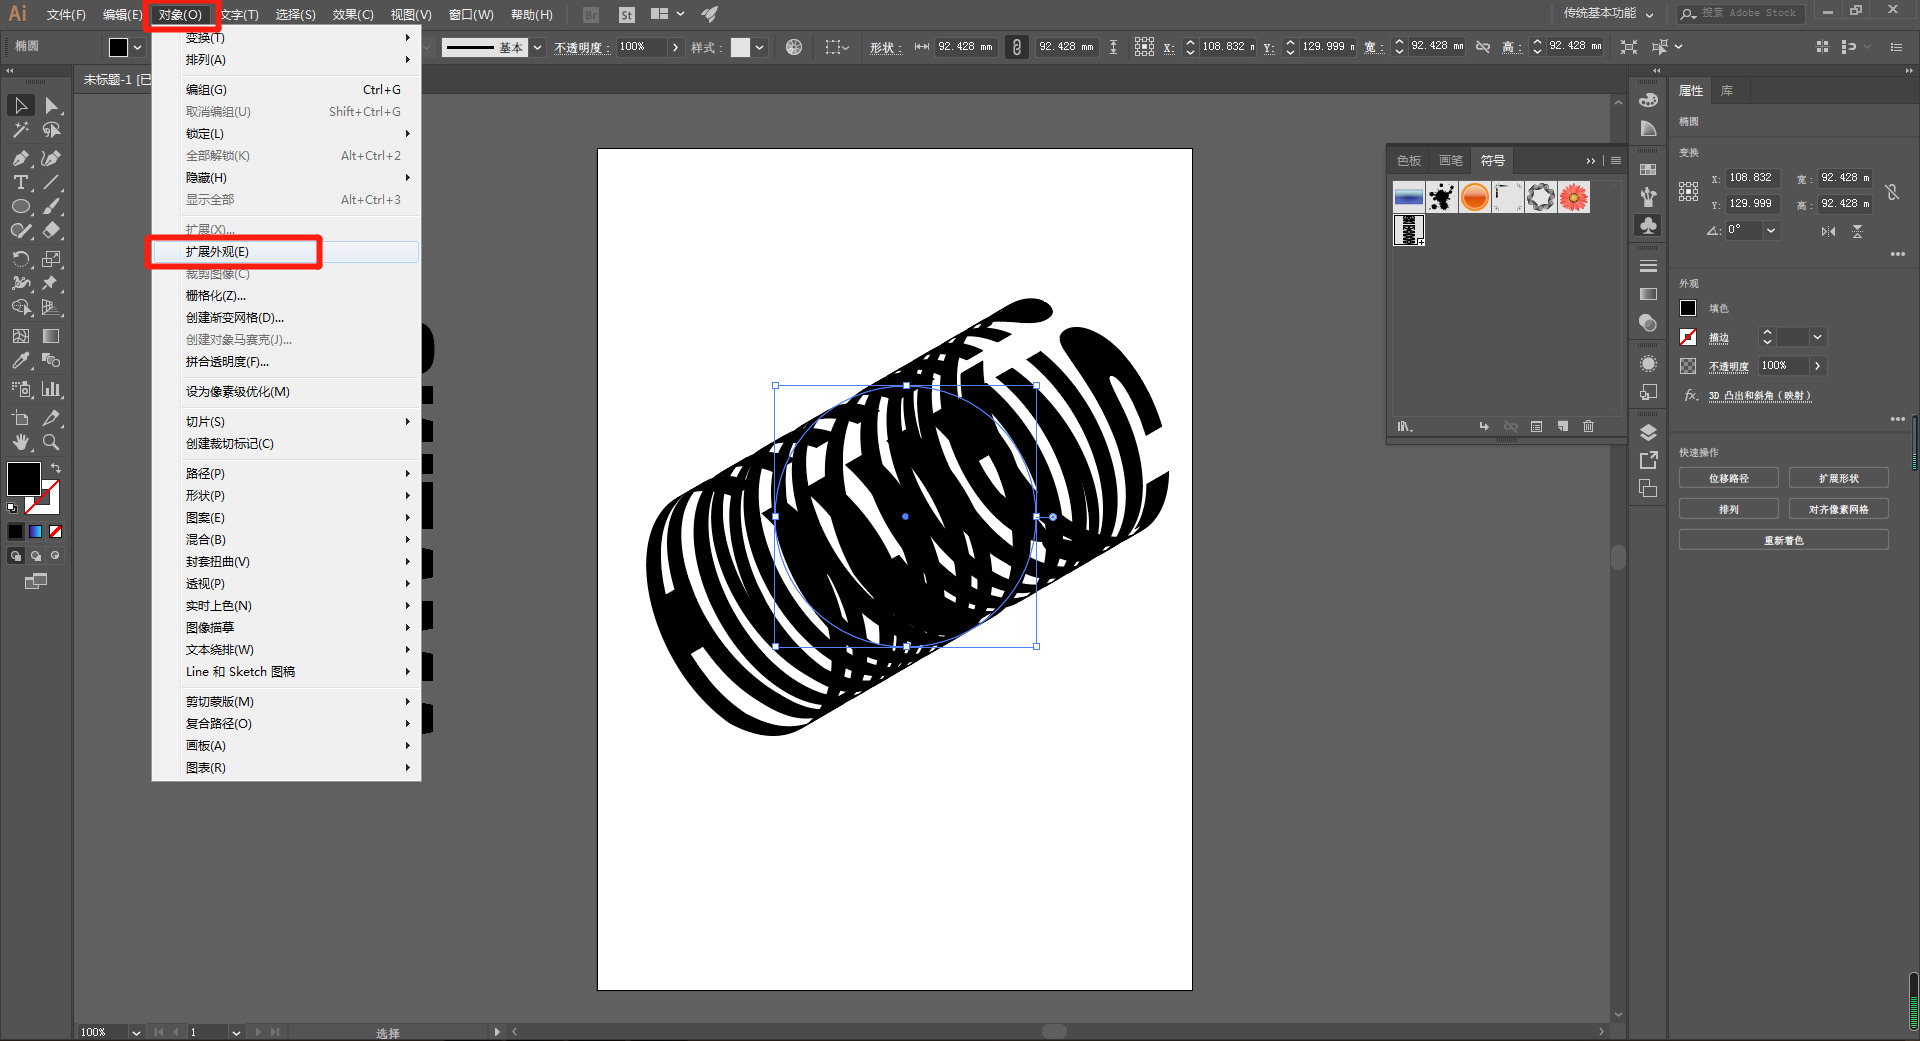1920x1041 pixels.
Task: Select the Hand tool
Action: (x=20, y=442)
